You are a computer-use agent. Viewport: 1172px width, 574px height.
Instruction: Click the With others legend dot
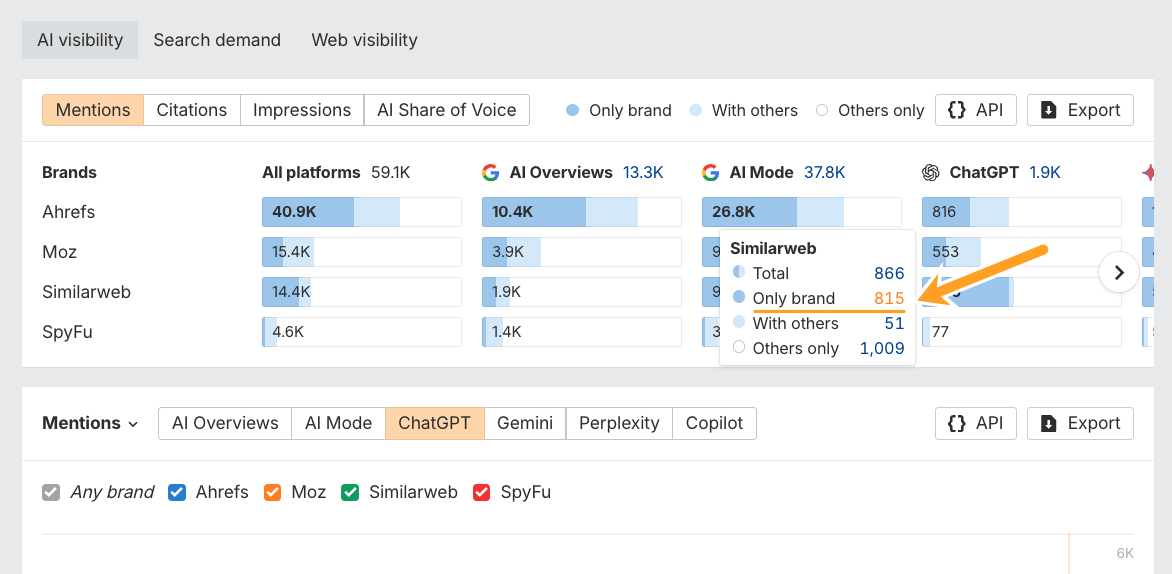point(695,110)
